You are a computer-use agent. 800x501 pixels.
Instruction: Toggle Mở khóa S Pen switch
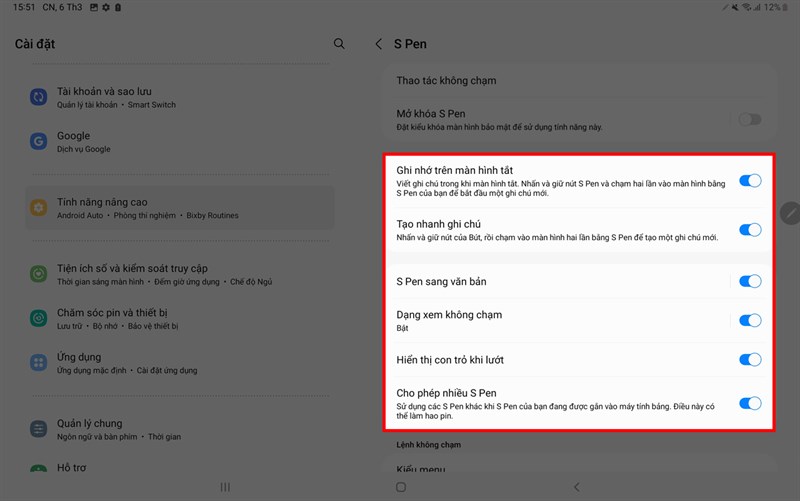click(x=750, y=119)
